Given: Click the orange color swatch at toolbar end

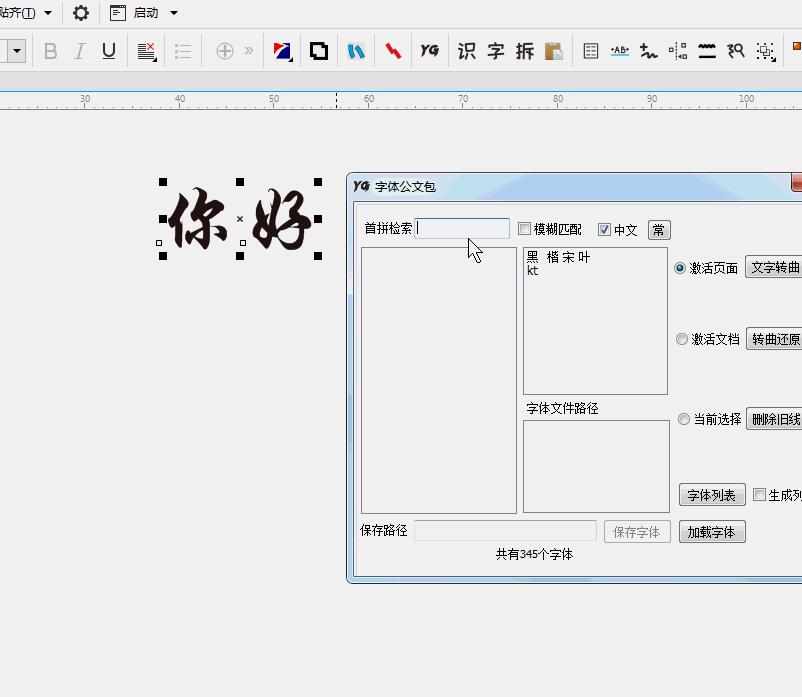Looking at the screenshot, I should point(797,45).
